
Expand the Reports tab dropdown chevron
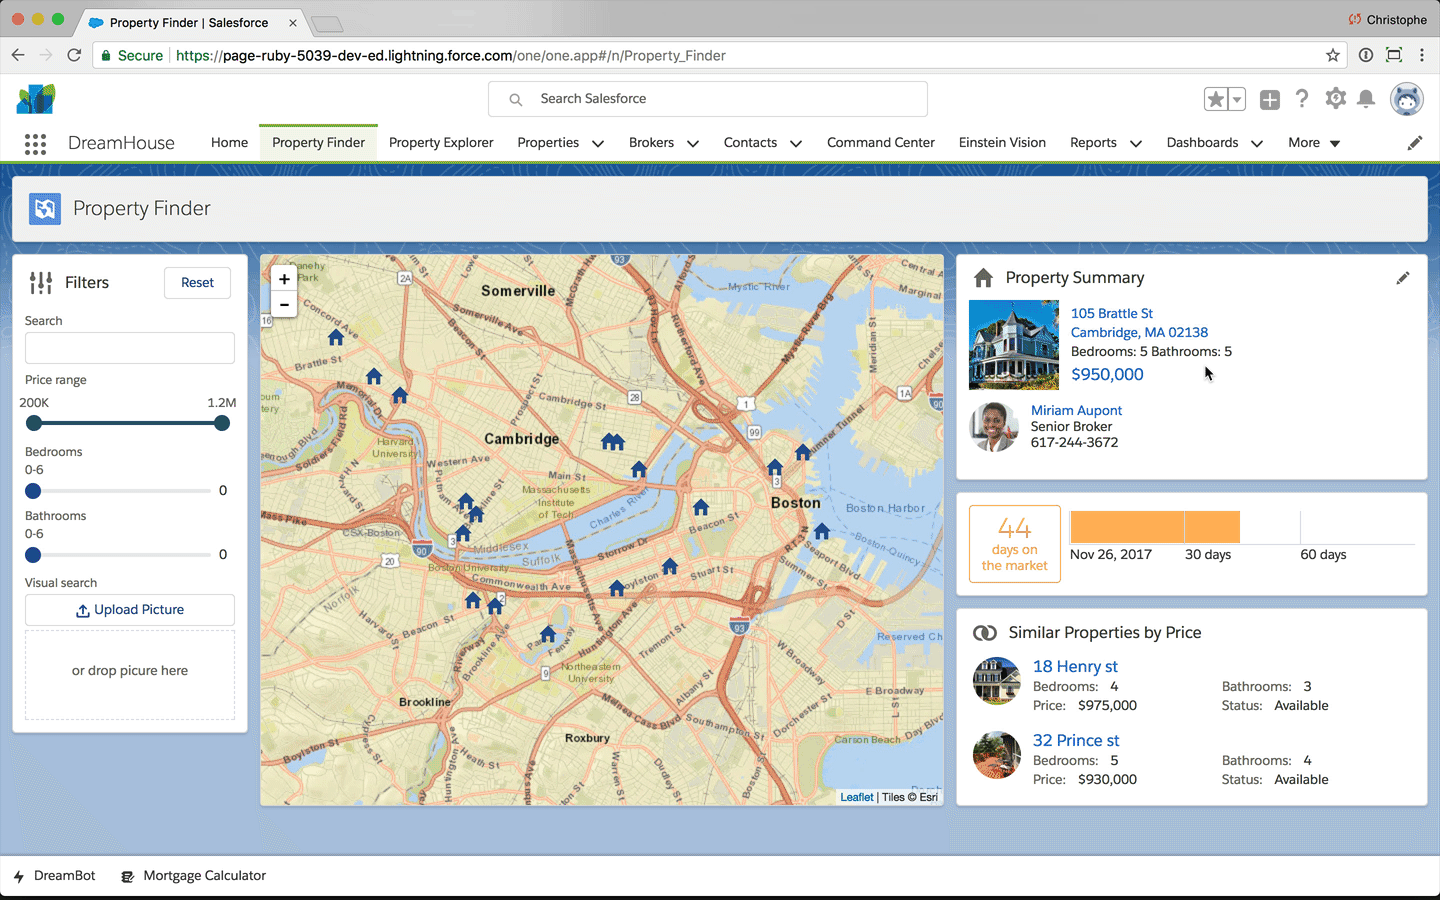(x=1136, y=144)
